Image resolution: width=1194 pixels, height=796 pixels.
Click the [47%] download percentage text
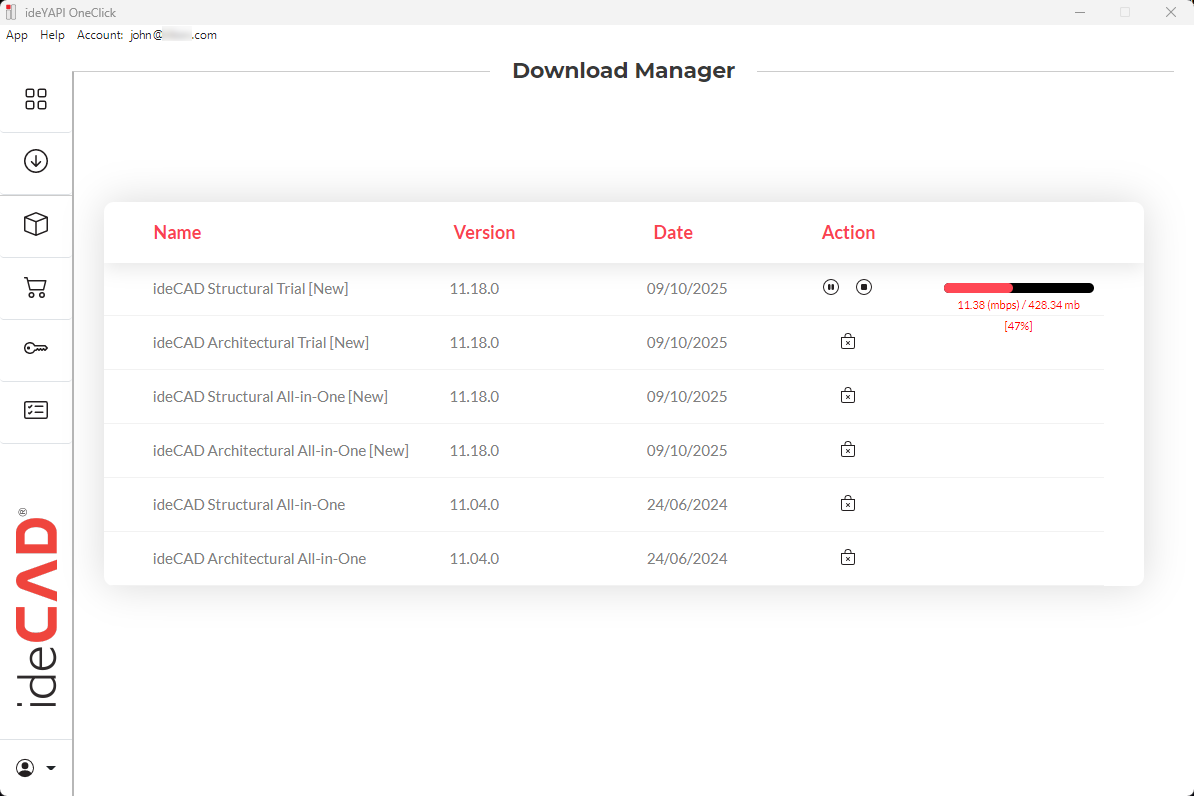(1018, 326)
